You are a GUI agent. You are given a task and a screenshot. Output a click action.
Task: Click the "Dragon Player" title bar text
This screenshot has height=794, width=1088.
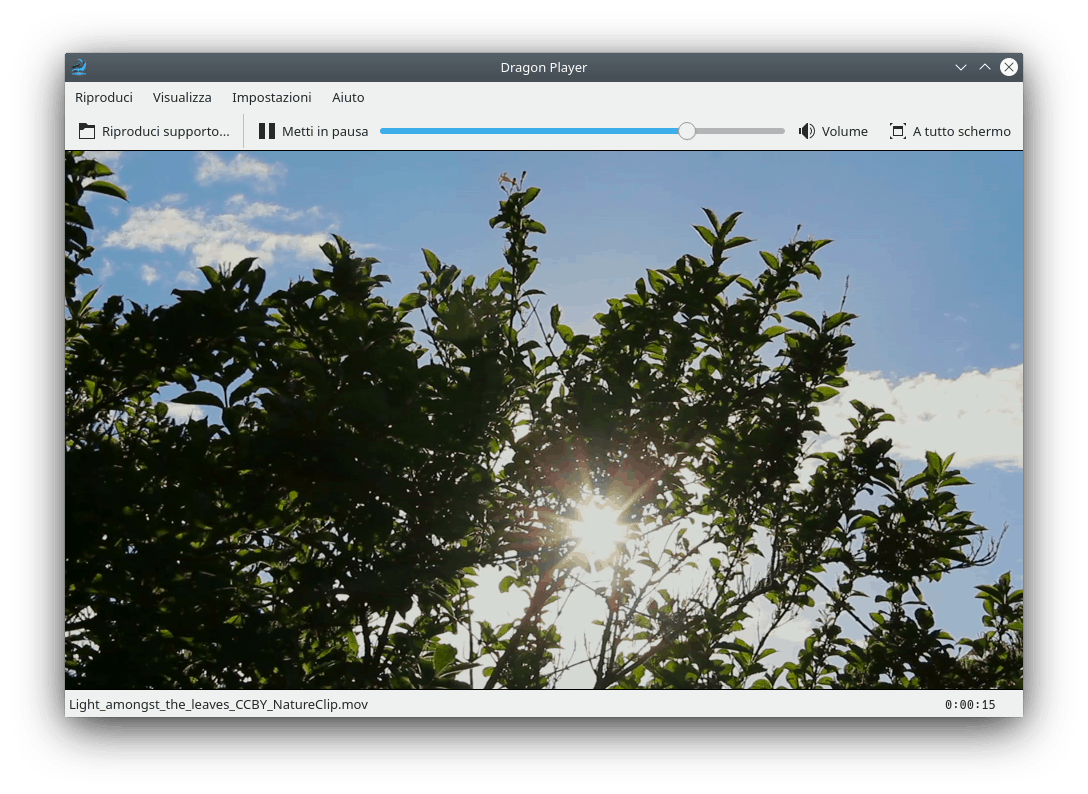coord(544,67)
